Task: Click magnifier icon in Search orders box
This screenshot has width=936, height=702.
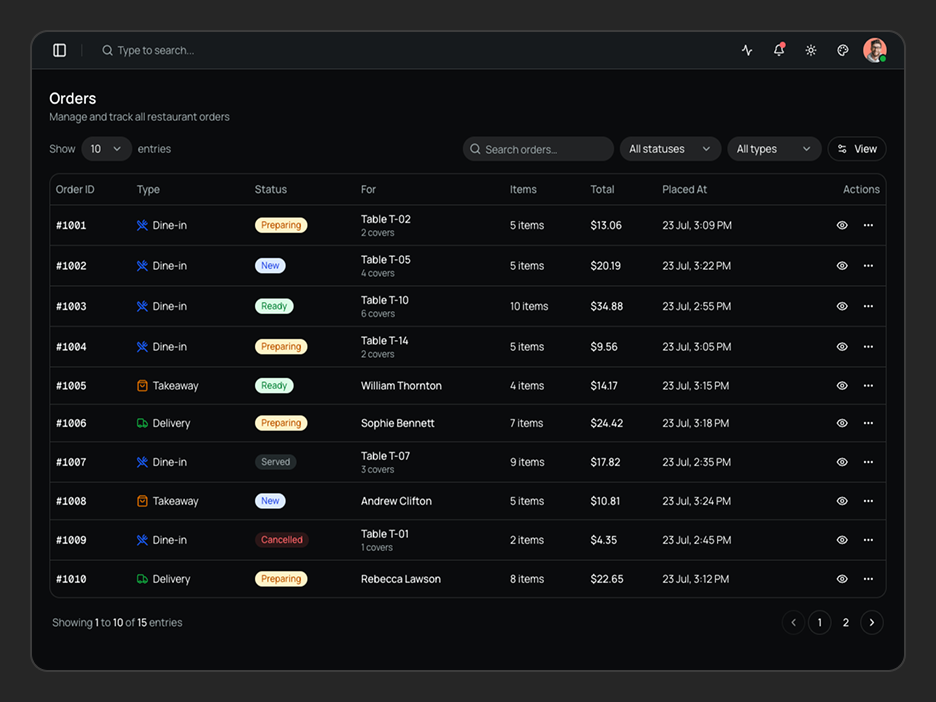Action: (475, 149)
